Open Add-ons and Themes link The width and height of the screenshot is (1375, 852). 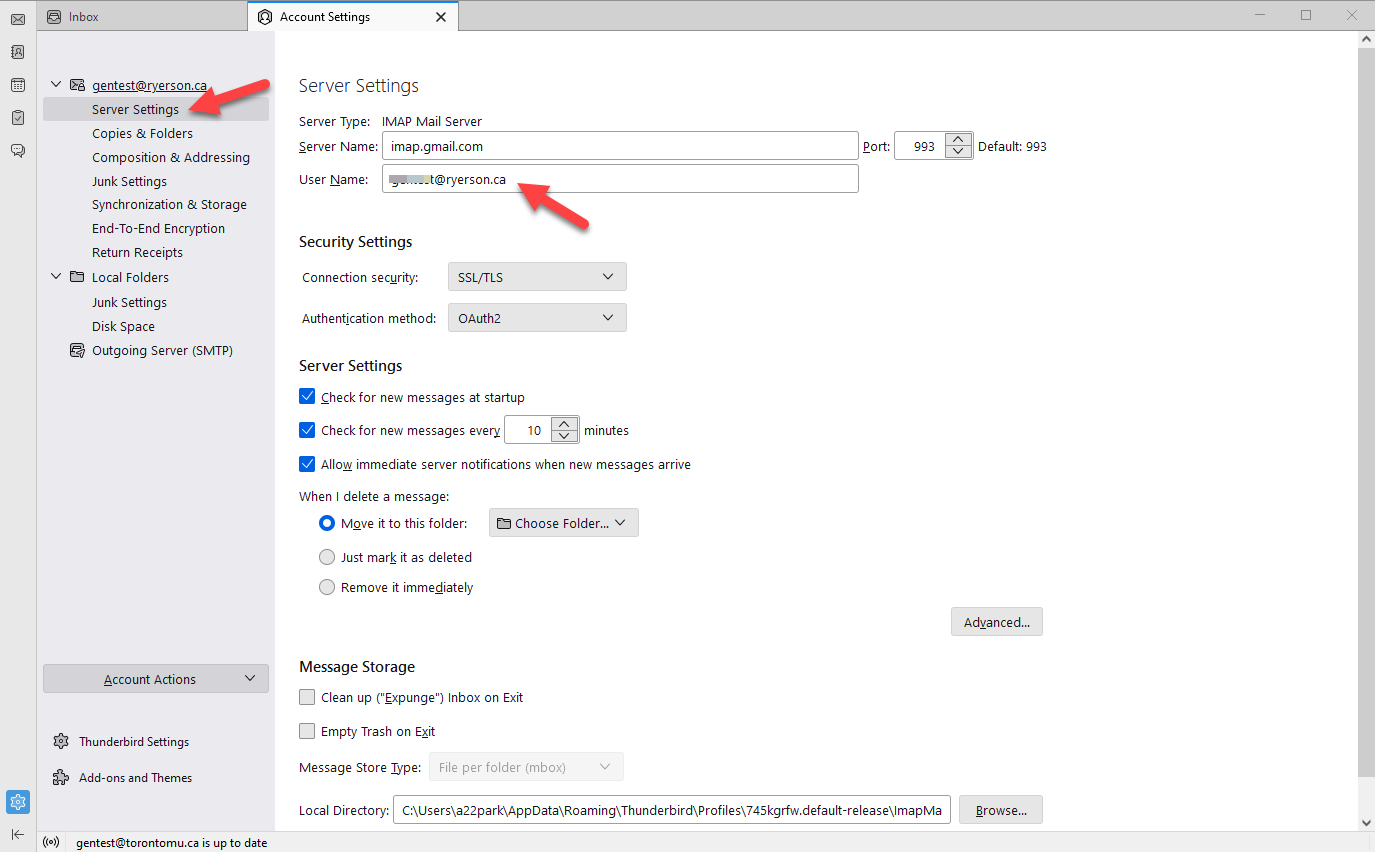pos(136,778)
